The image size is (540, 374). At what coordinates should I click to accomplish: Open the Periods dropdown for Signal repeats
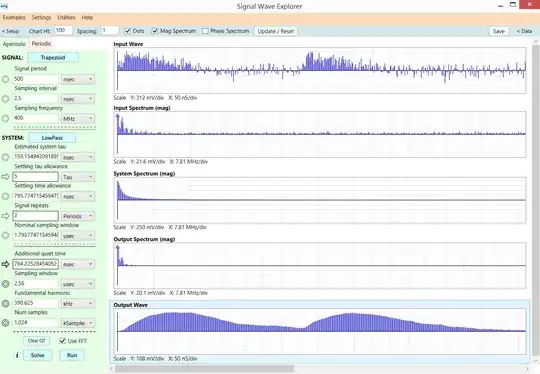click(x=77, y=216)
